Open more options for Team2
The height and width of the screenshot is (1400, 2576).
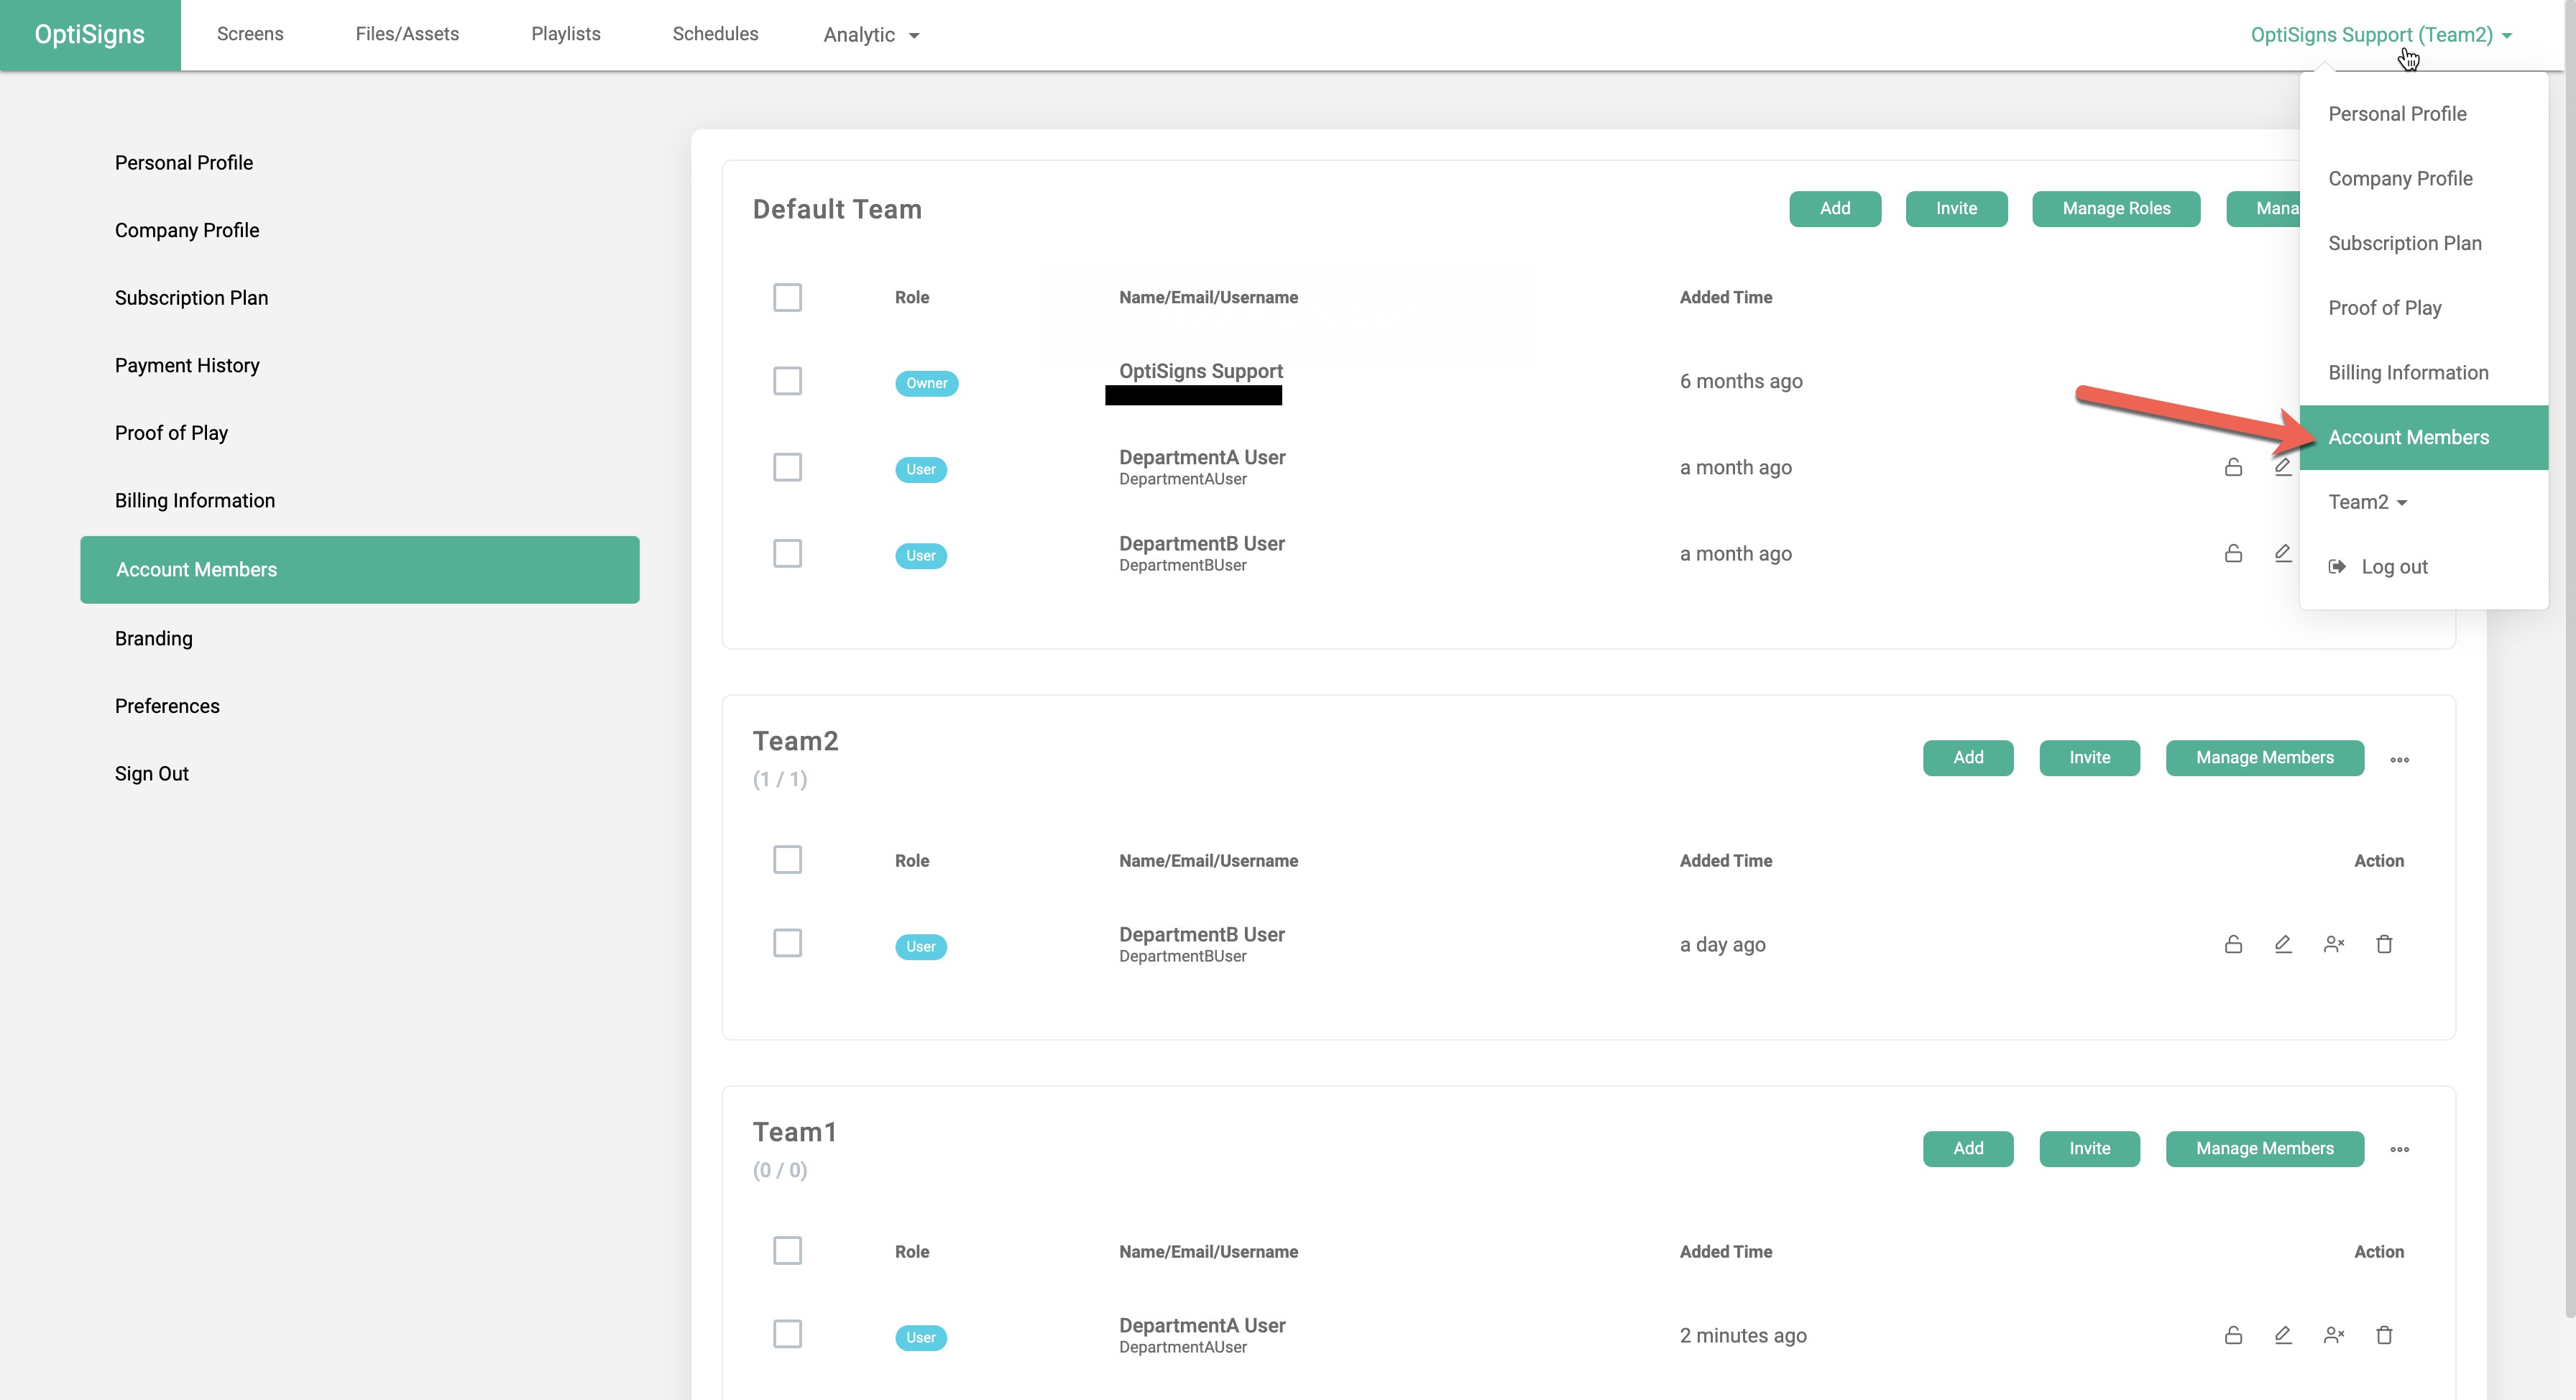[x=2400, y=759]
